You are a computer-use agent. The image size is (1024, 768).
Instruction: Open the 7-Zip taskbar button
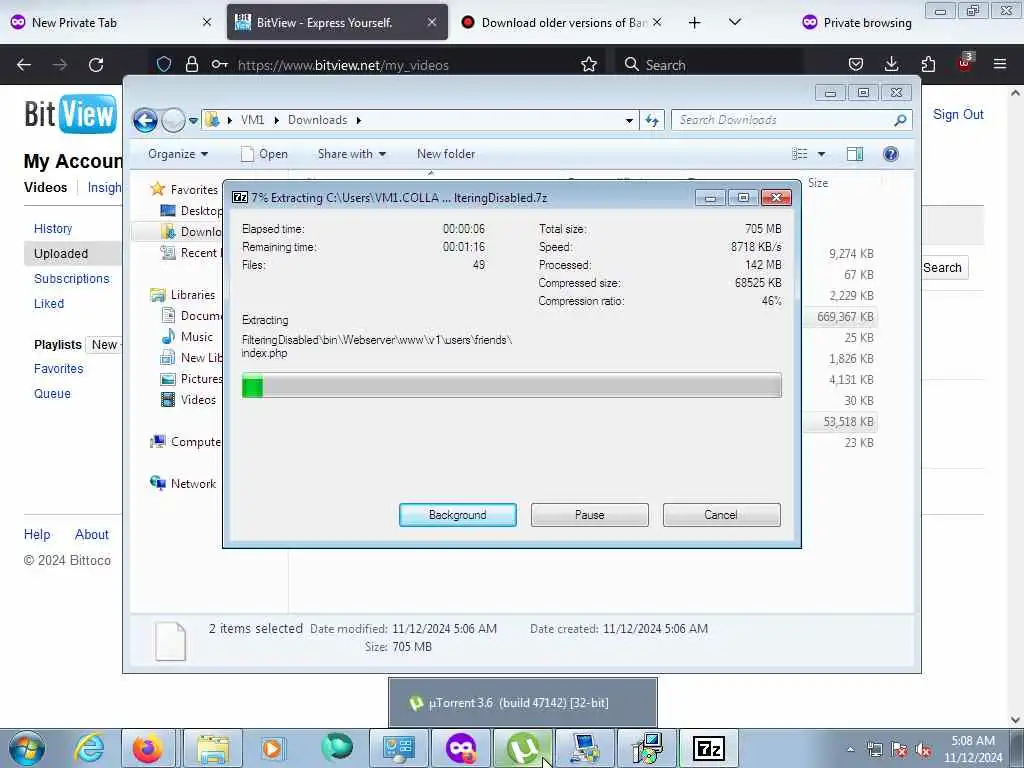click(709, 748)
